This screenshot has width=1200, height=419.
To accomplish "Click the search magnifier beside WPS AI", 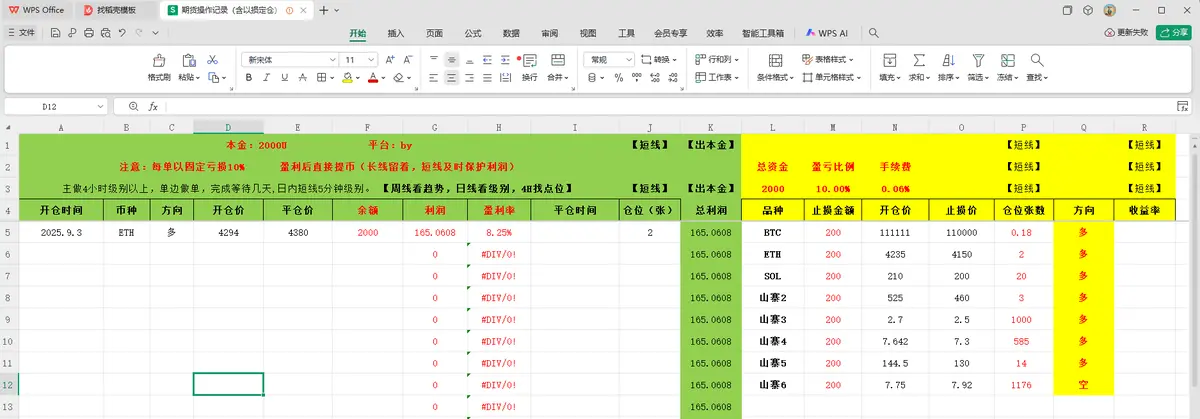I will pos(873,33).
